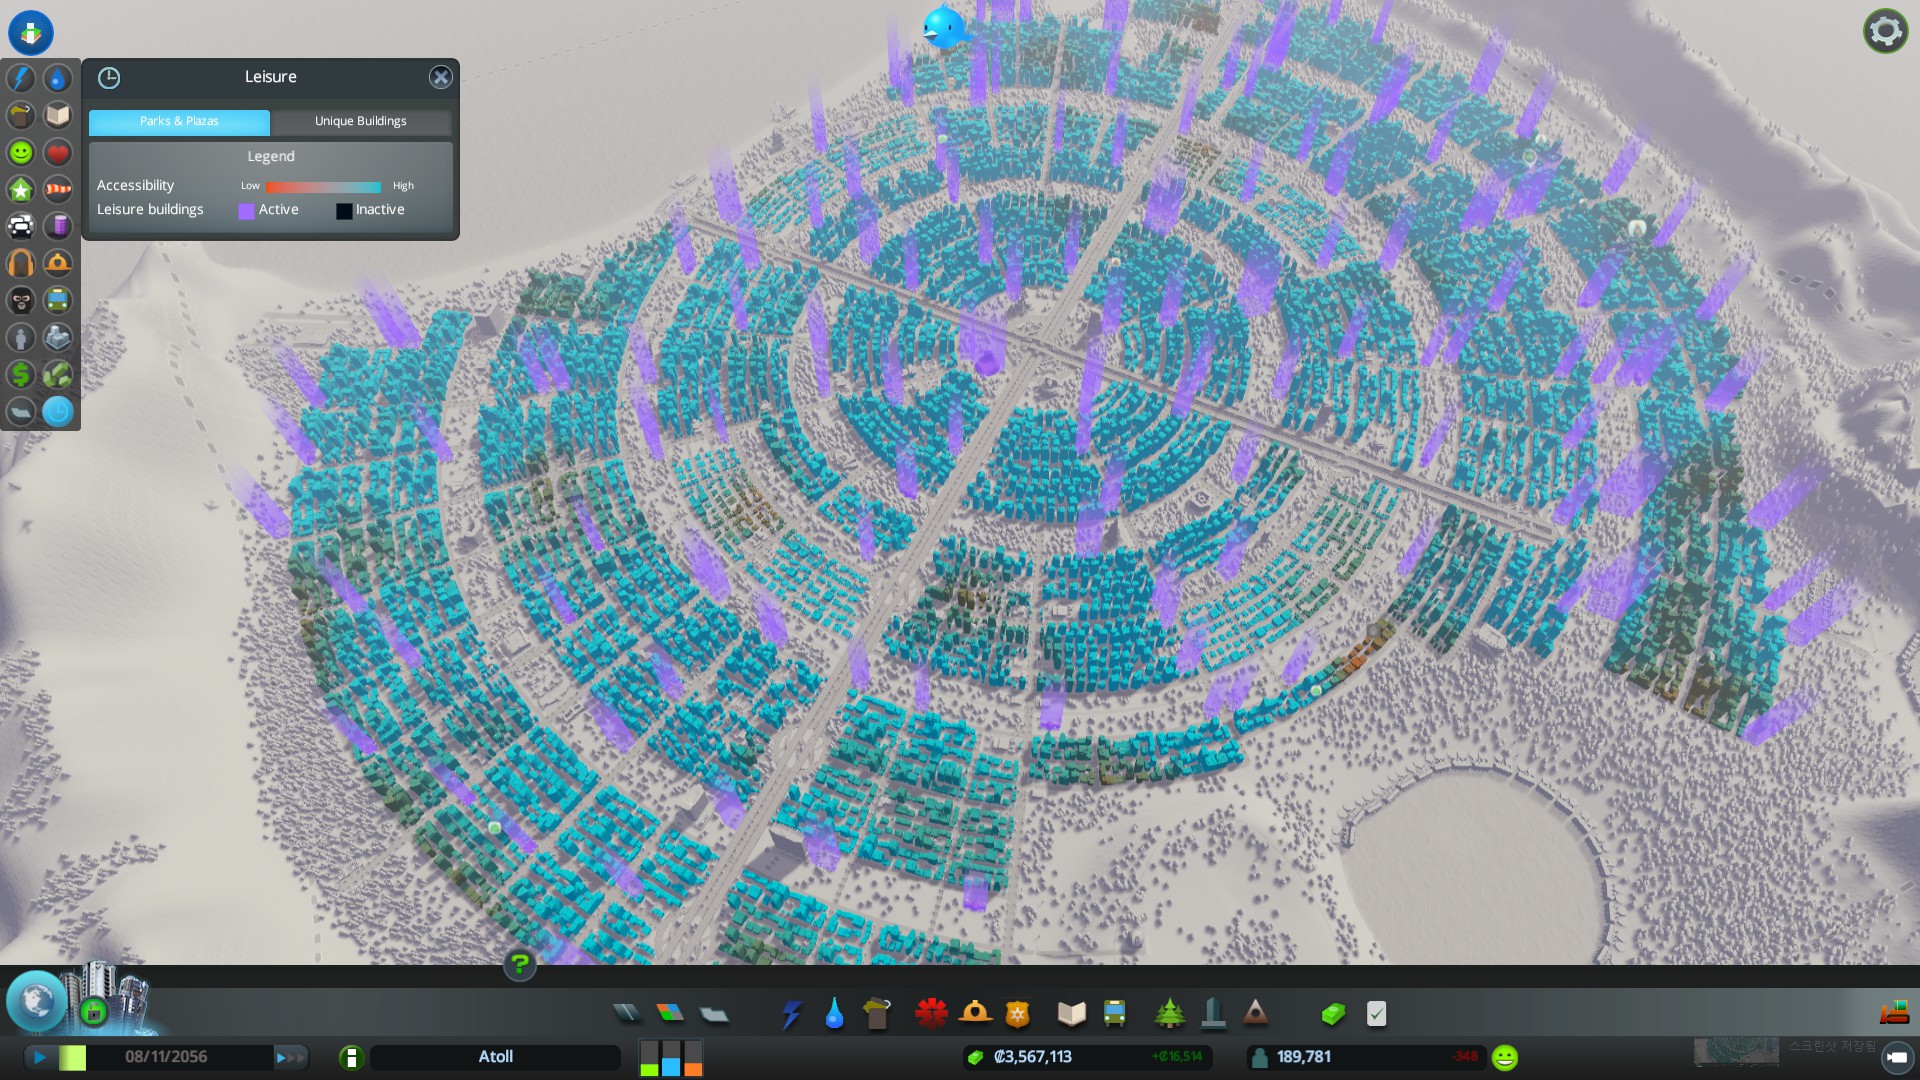Open Parks and decoration build menu

[1169, 1014]
